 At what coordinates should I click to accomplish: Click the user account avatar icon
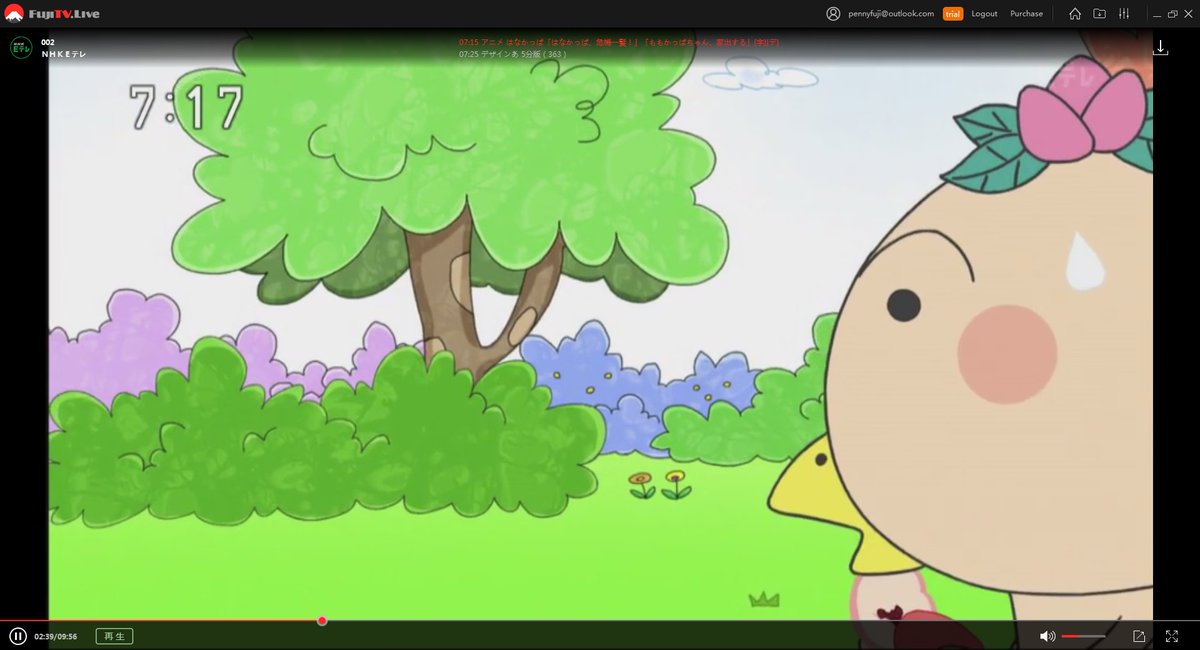point(833,14)
